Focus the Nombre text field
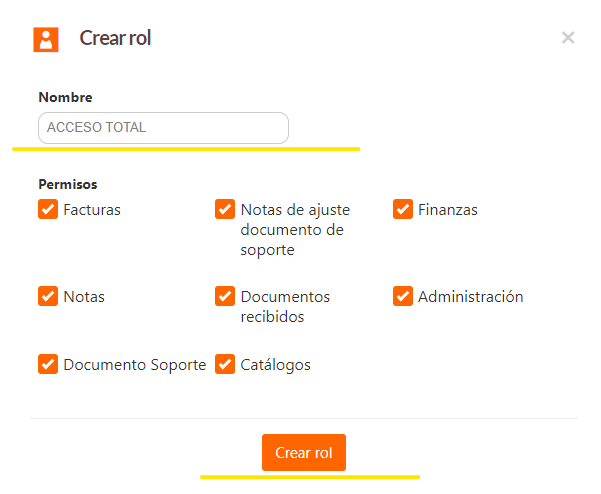Image resolution: width=601 pixels, height=494 pixels. pos(163,128)
